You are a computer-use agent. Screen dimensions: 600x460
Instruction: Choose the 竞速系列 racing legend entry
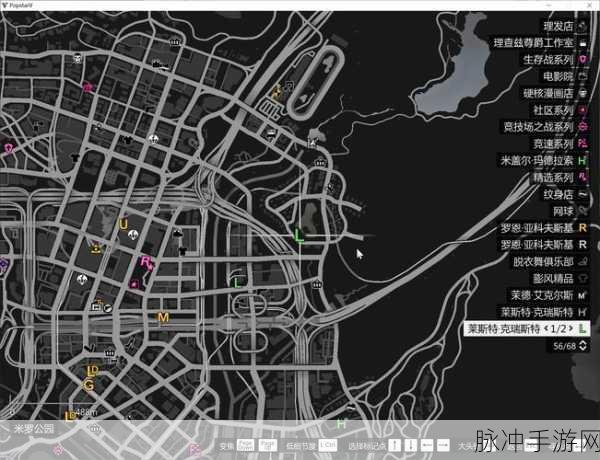click(x=561, y=144)
